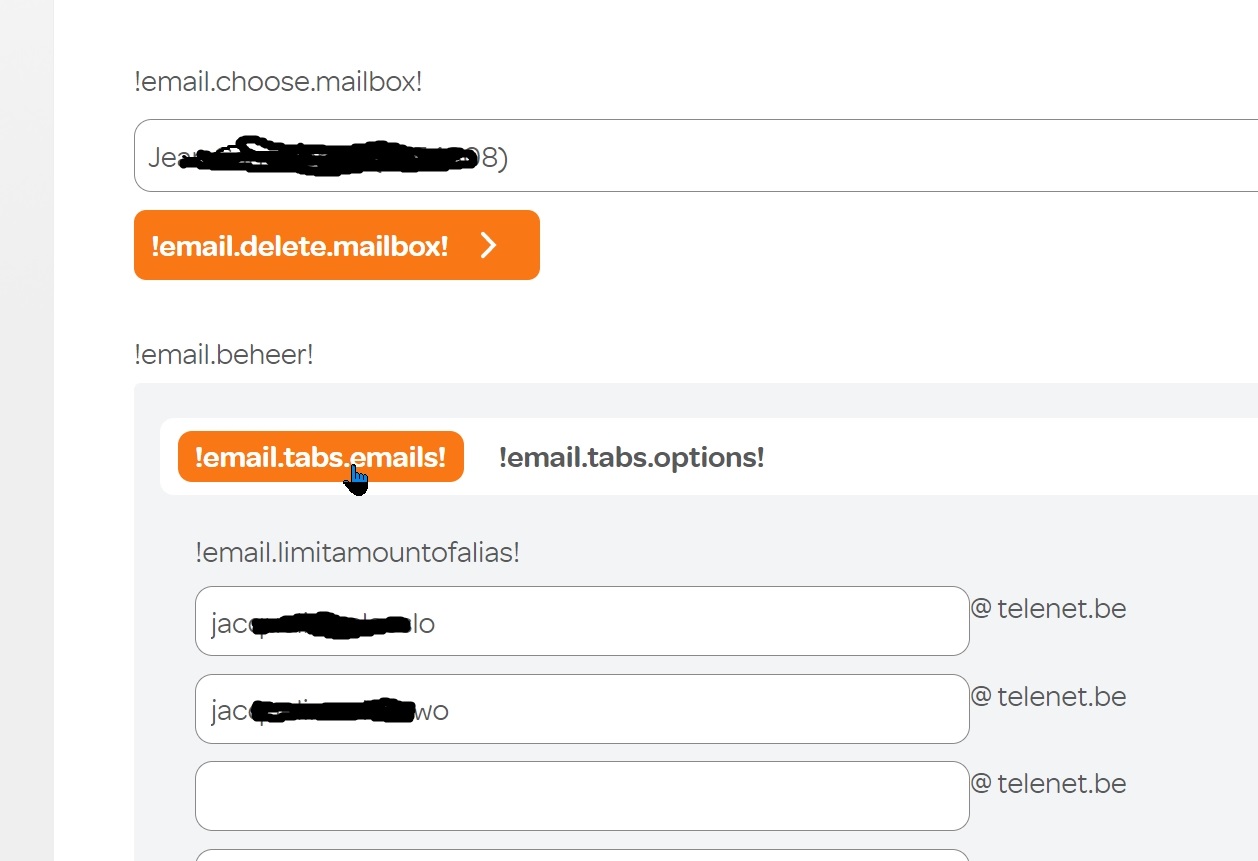Click empty white space right of delete button
1258x861 pixels.
coord(850,246)
